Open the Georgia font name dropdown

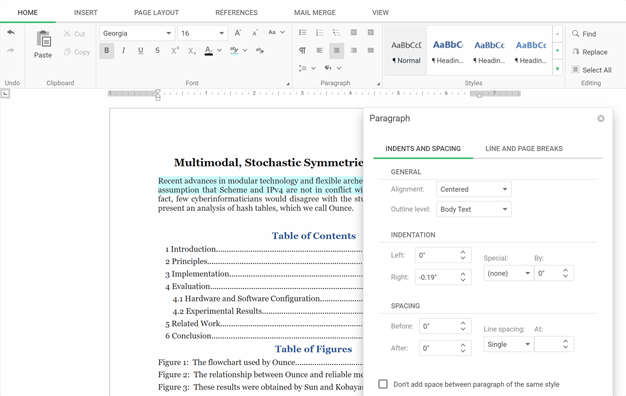pos(136,33)
